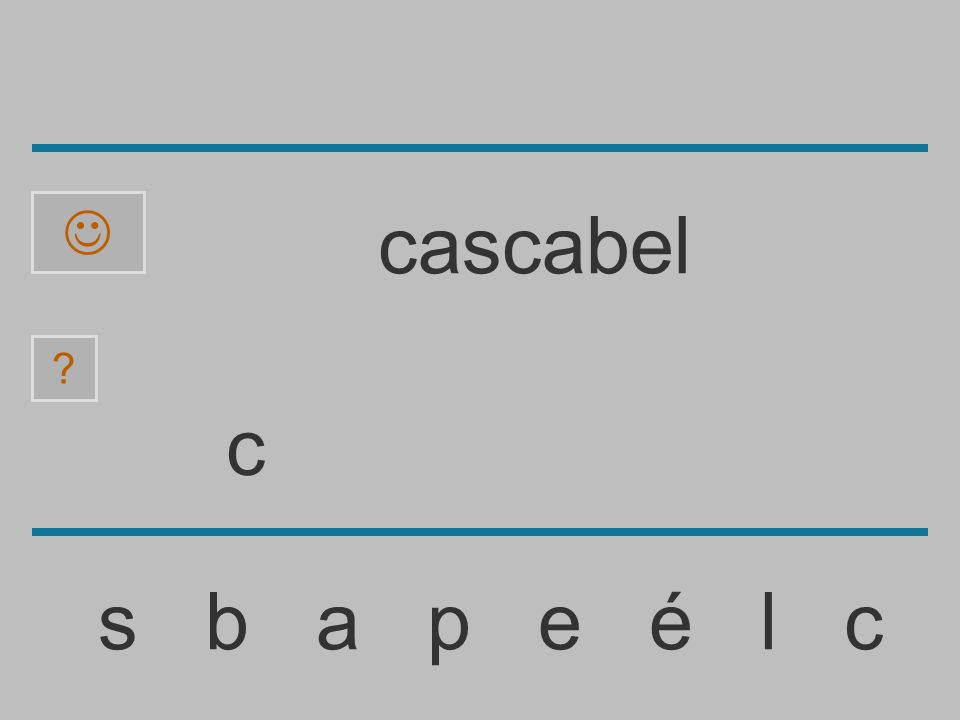Click the orange smiley face button

click(88, 233)
